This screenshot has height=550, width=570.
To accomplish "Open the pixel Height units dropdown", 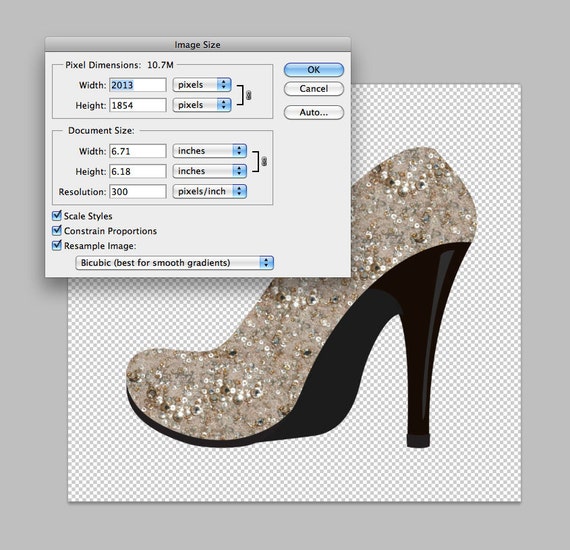I will (x=202, y=105).
